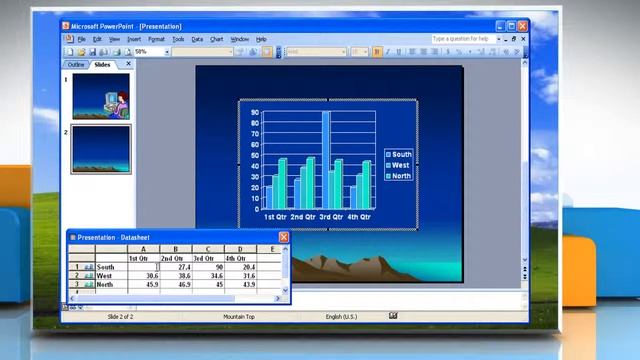Click the South row series icon in datasheet
The width and height of the screenshot is (640, 360).
click(89, 267)
